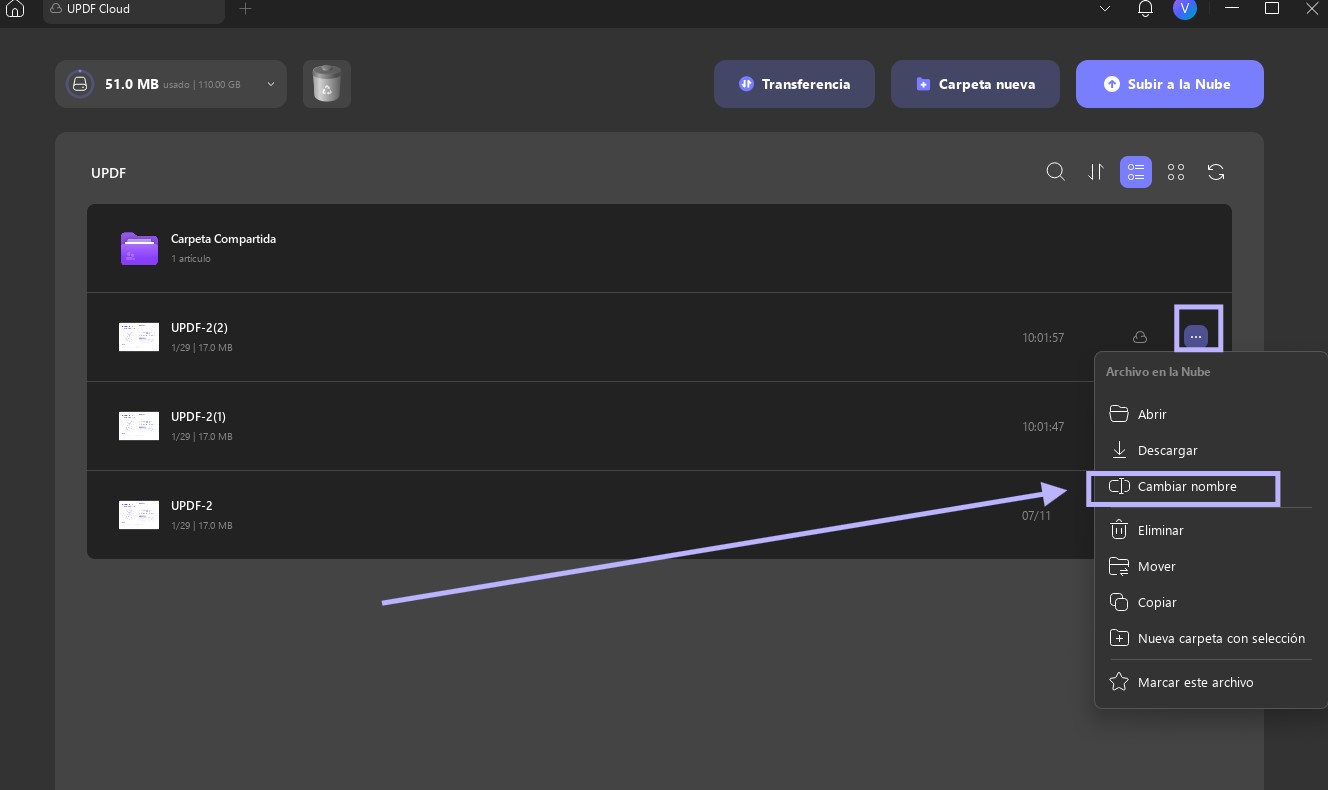1328x790 pixels.
Task: Click Subir a la Nube button
Action: click(x=1170, y=84)
